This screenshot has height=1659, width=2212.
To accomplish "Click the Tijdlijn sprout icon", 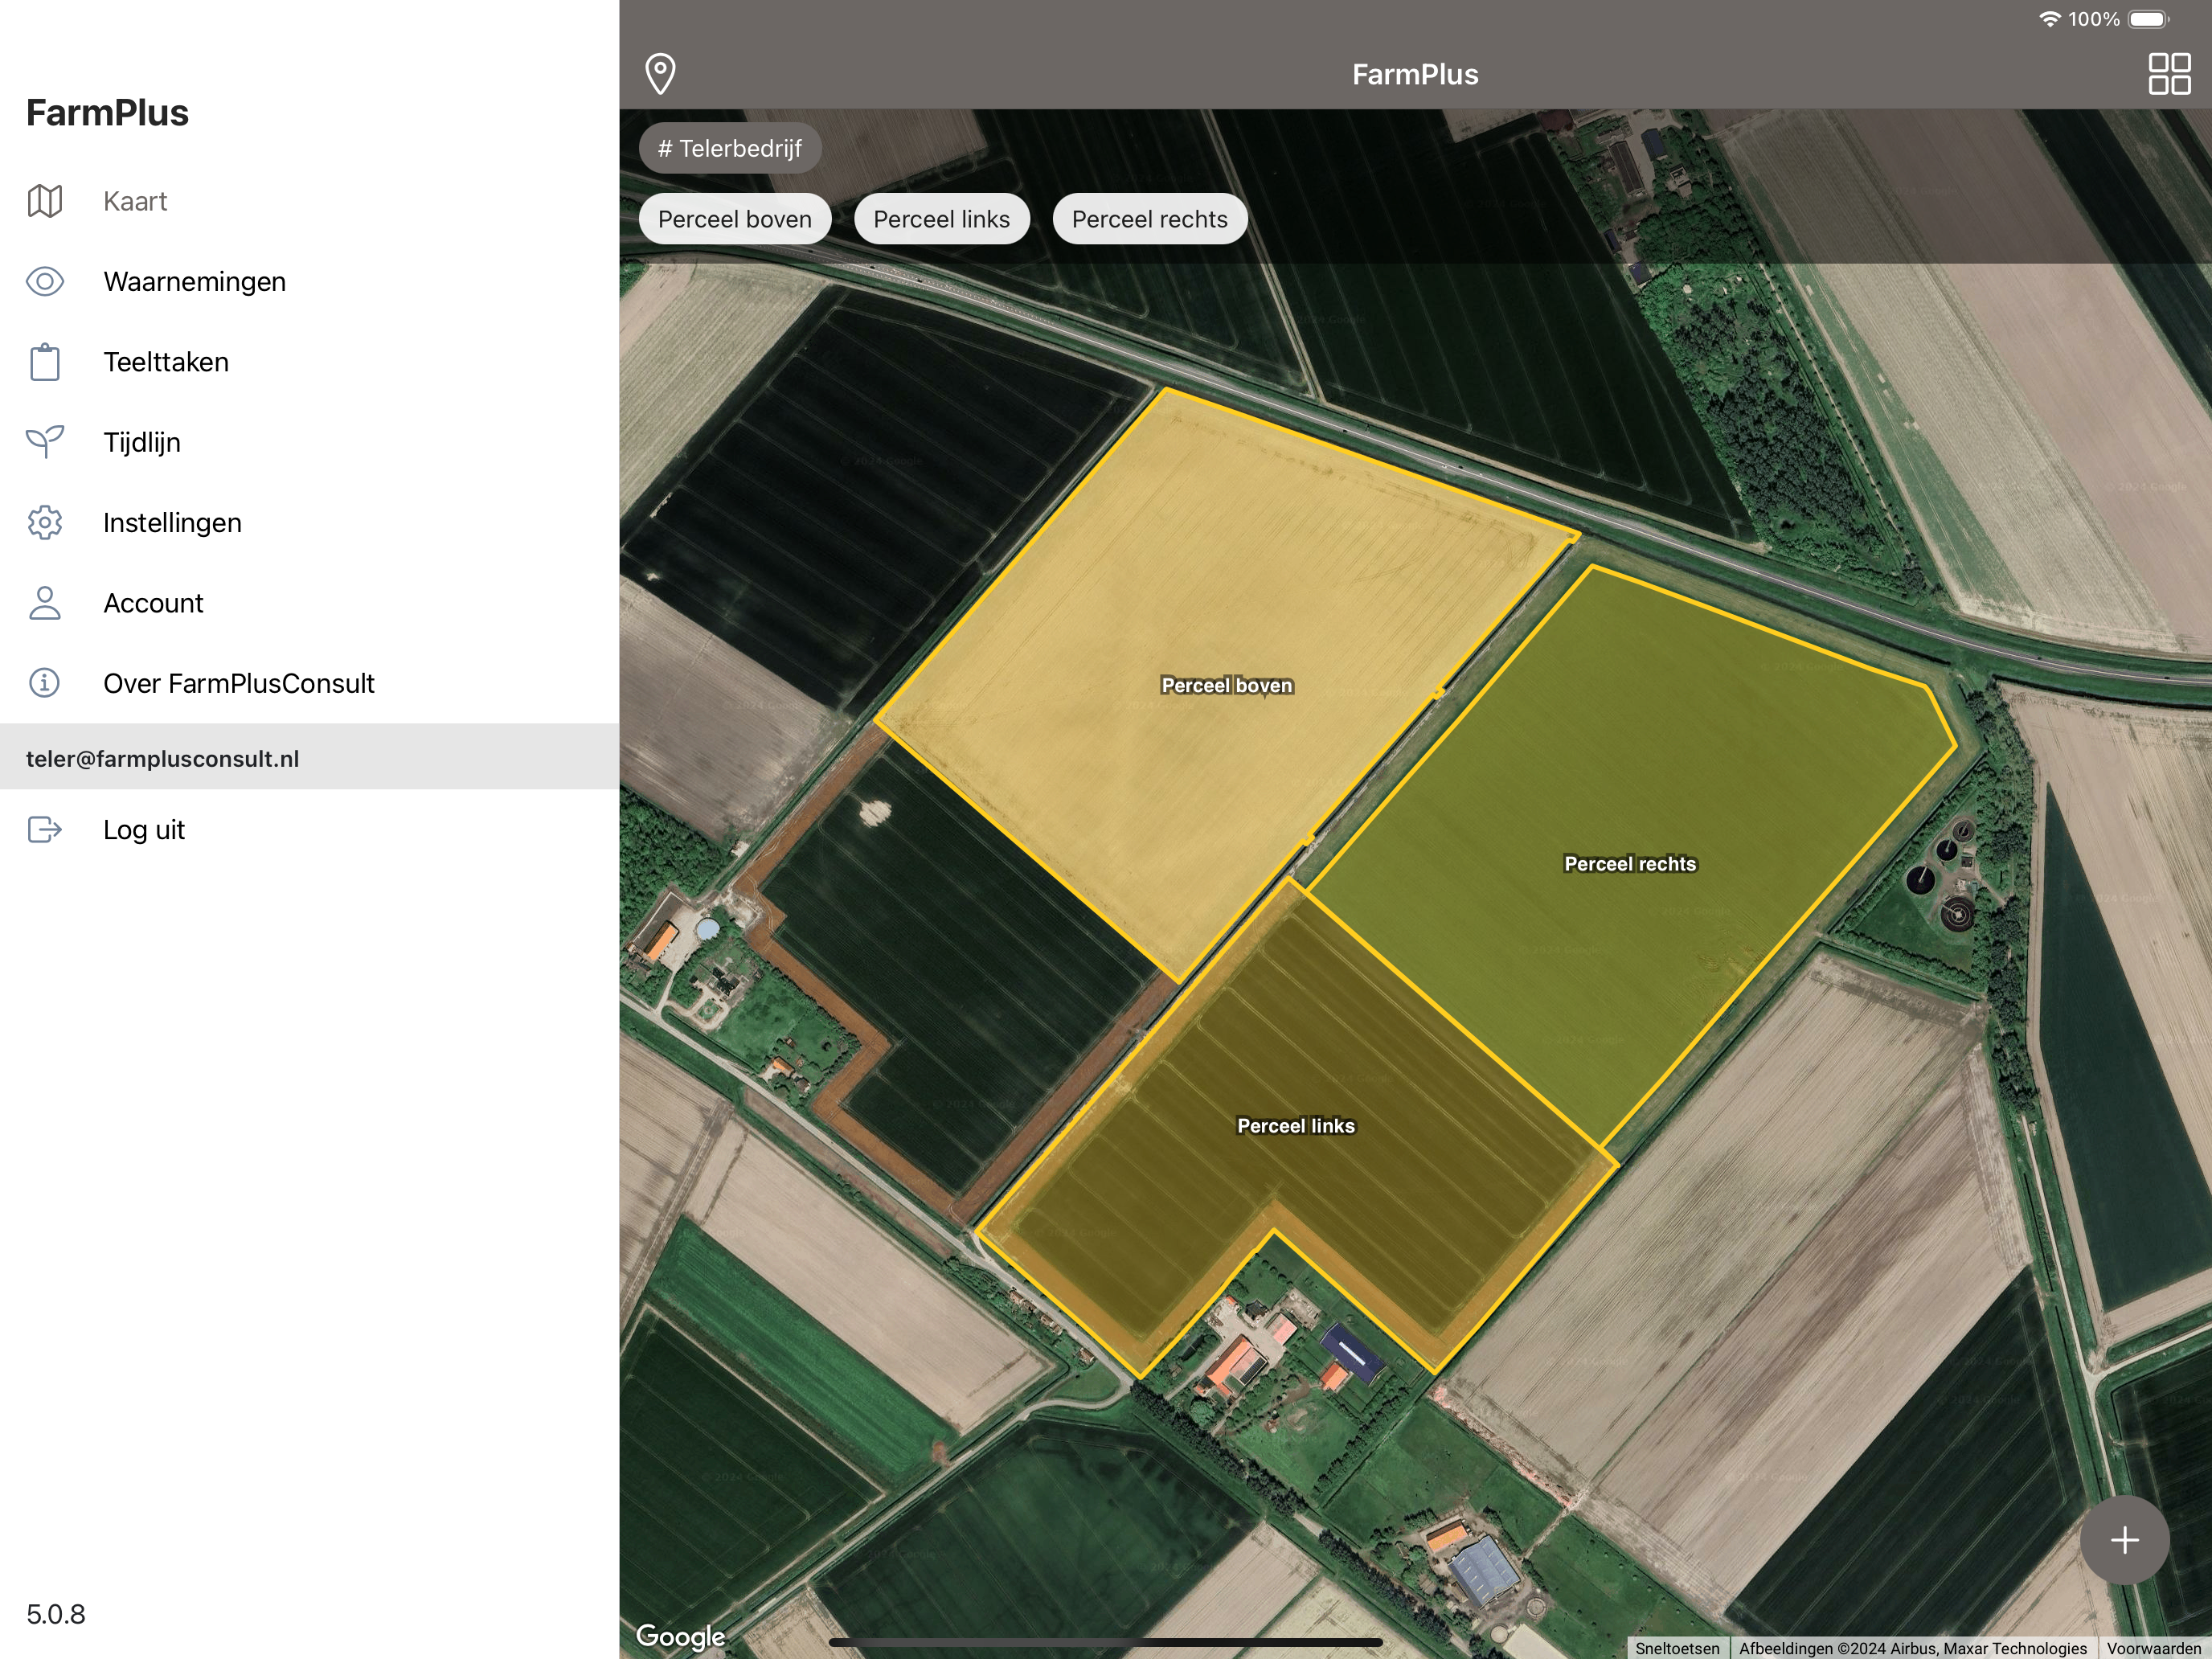I will [x=45, y=442].
